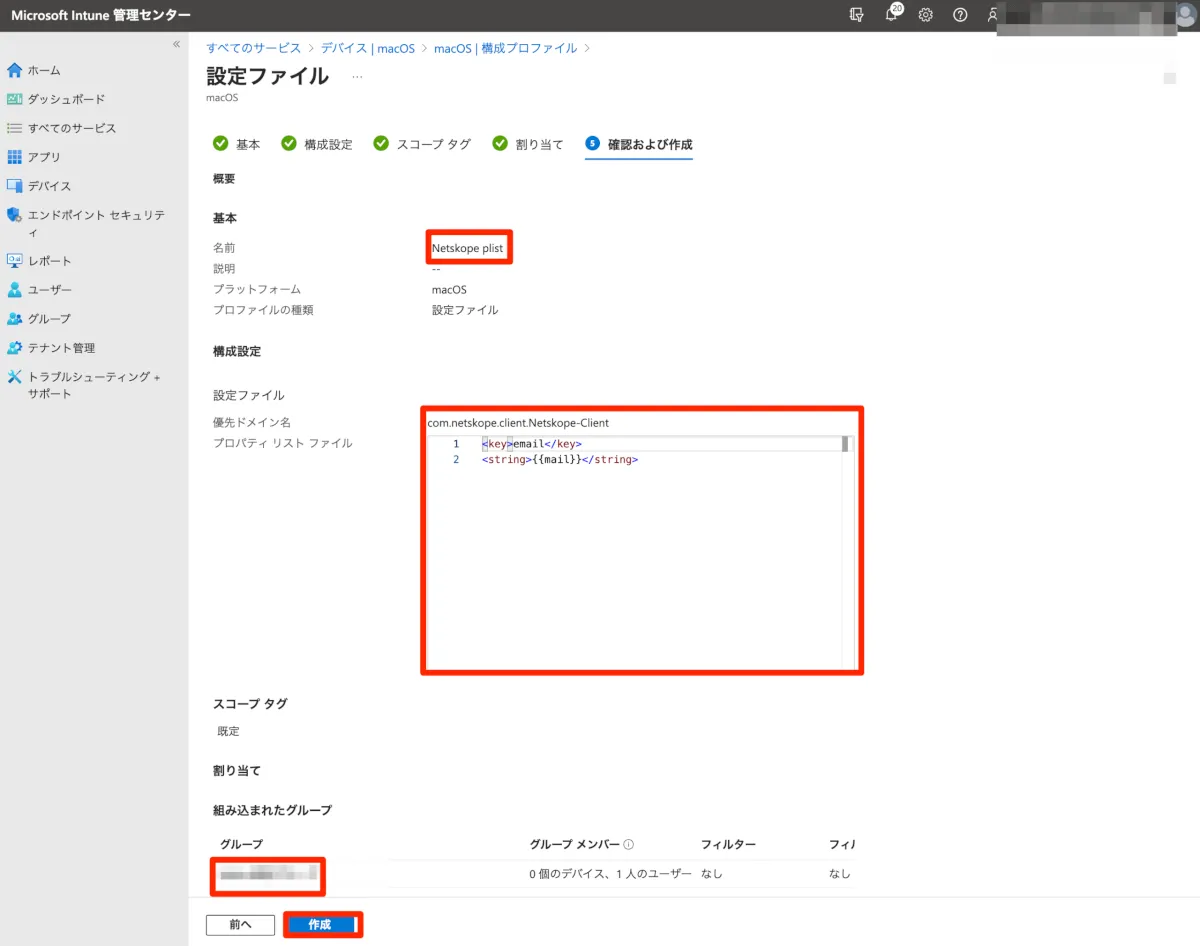The image size is (1200, 946).
Task: Open エンドポイント セキュリティ in the sidebar
Action: tap(94, 223)
